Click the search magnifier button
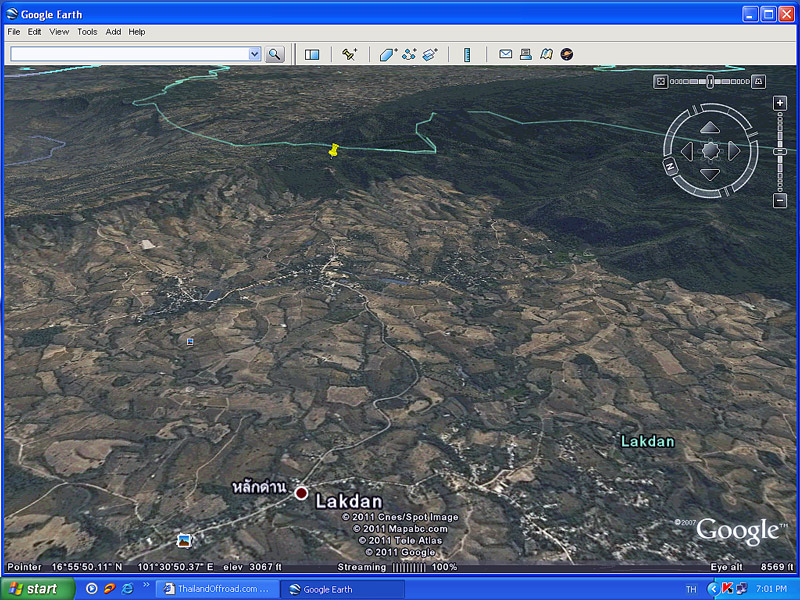The height and width of the screenshot is (600, 800). pyautogui.click(x=274, y=54)
